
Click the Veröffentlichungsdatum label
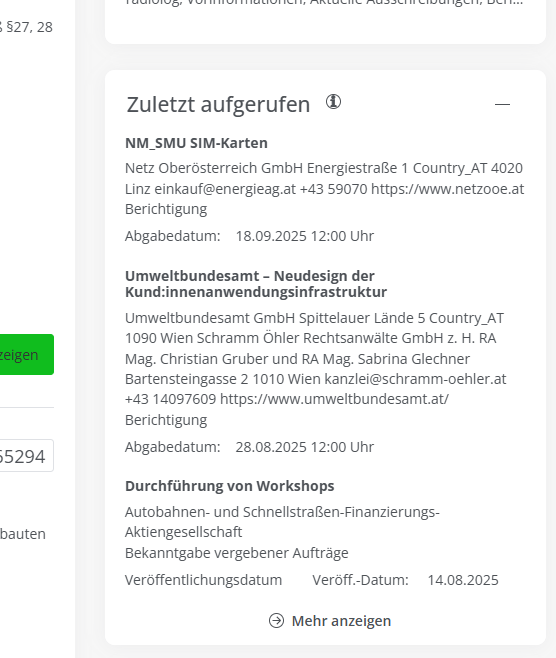[x=204, y=580]
